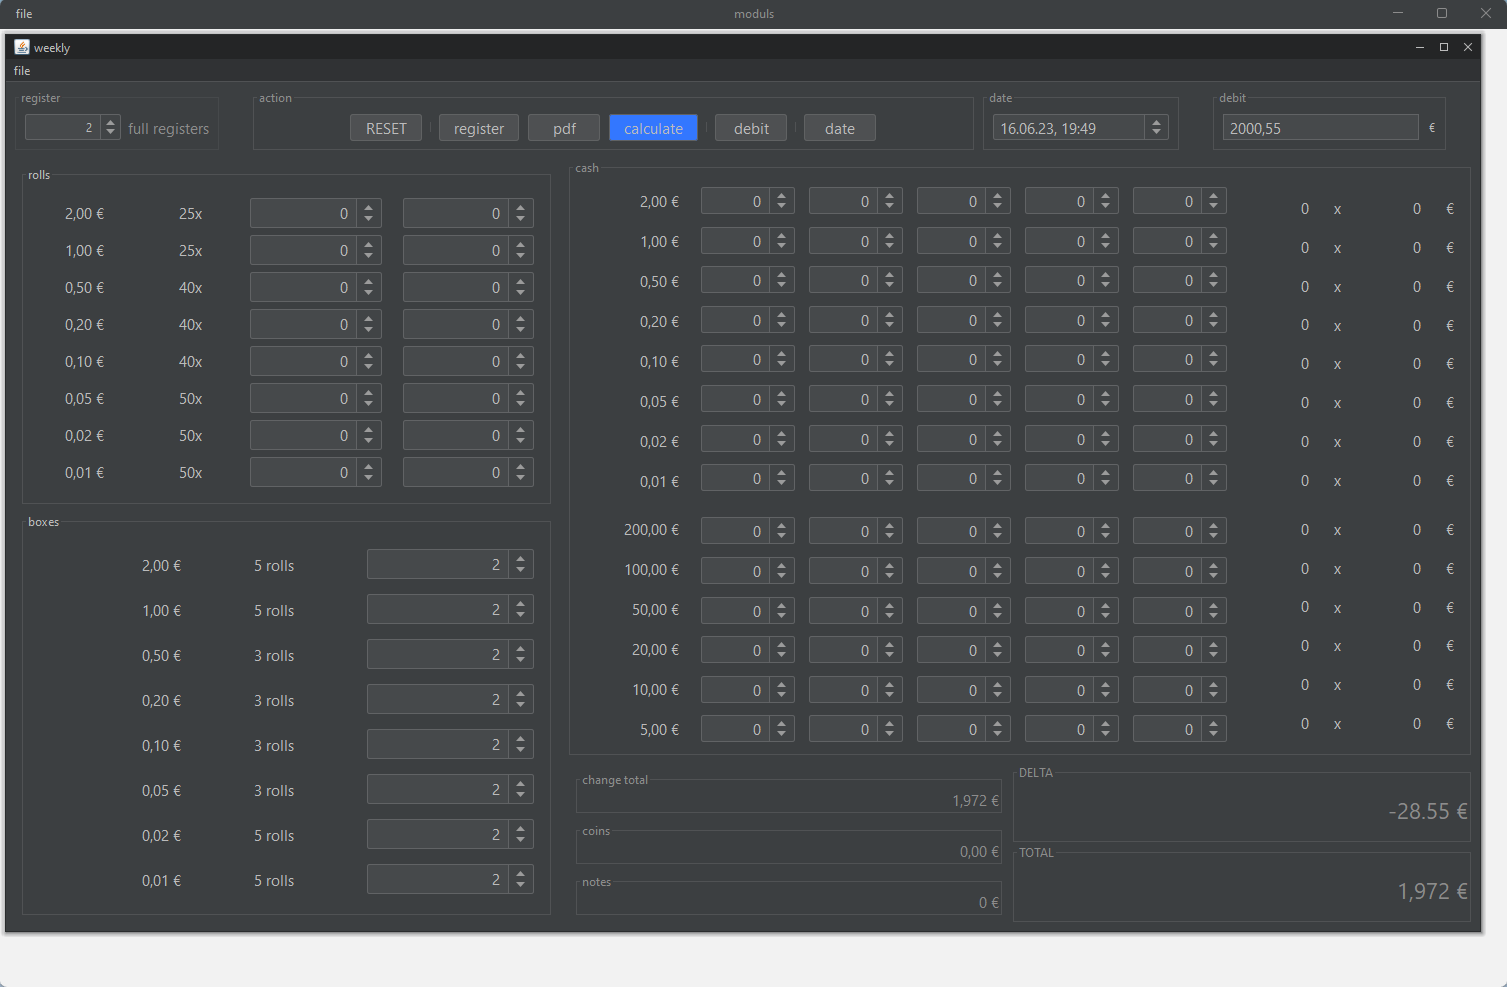Viewport: 1507px width, 987px height.
Task: Click the notes value 0 €
Action: 988,902
